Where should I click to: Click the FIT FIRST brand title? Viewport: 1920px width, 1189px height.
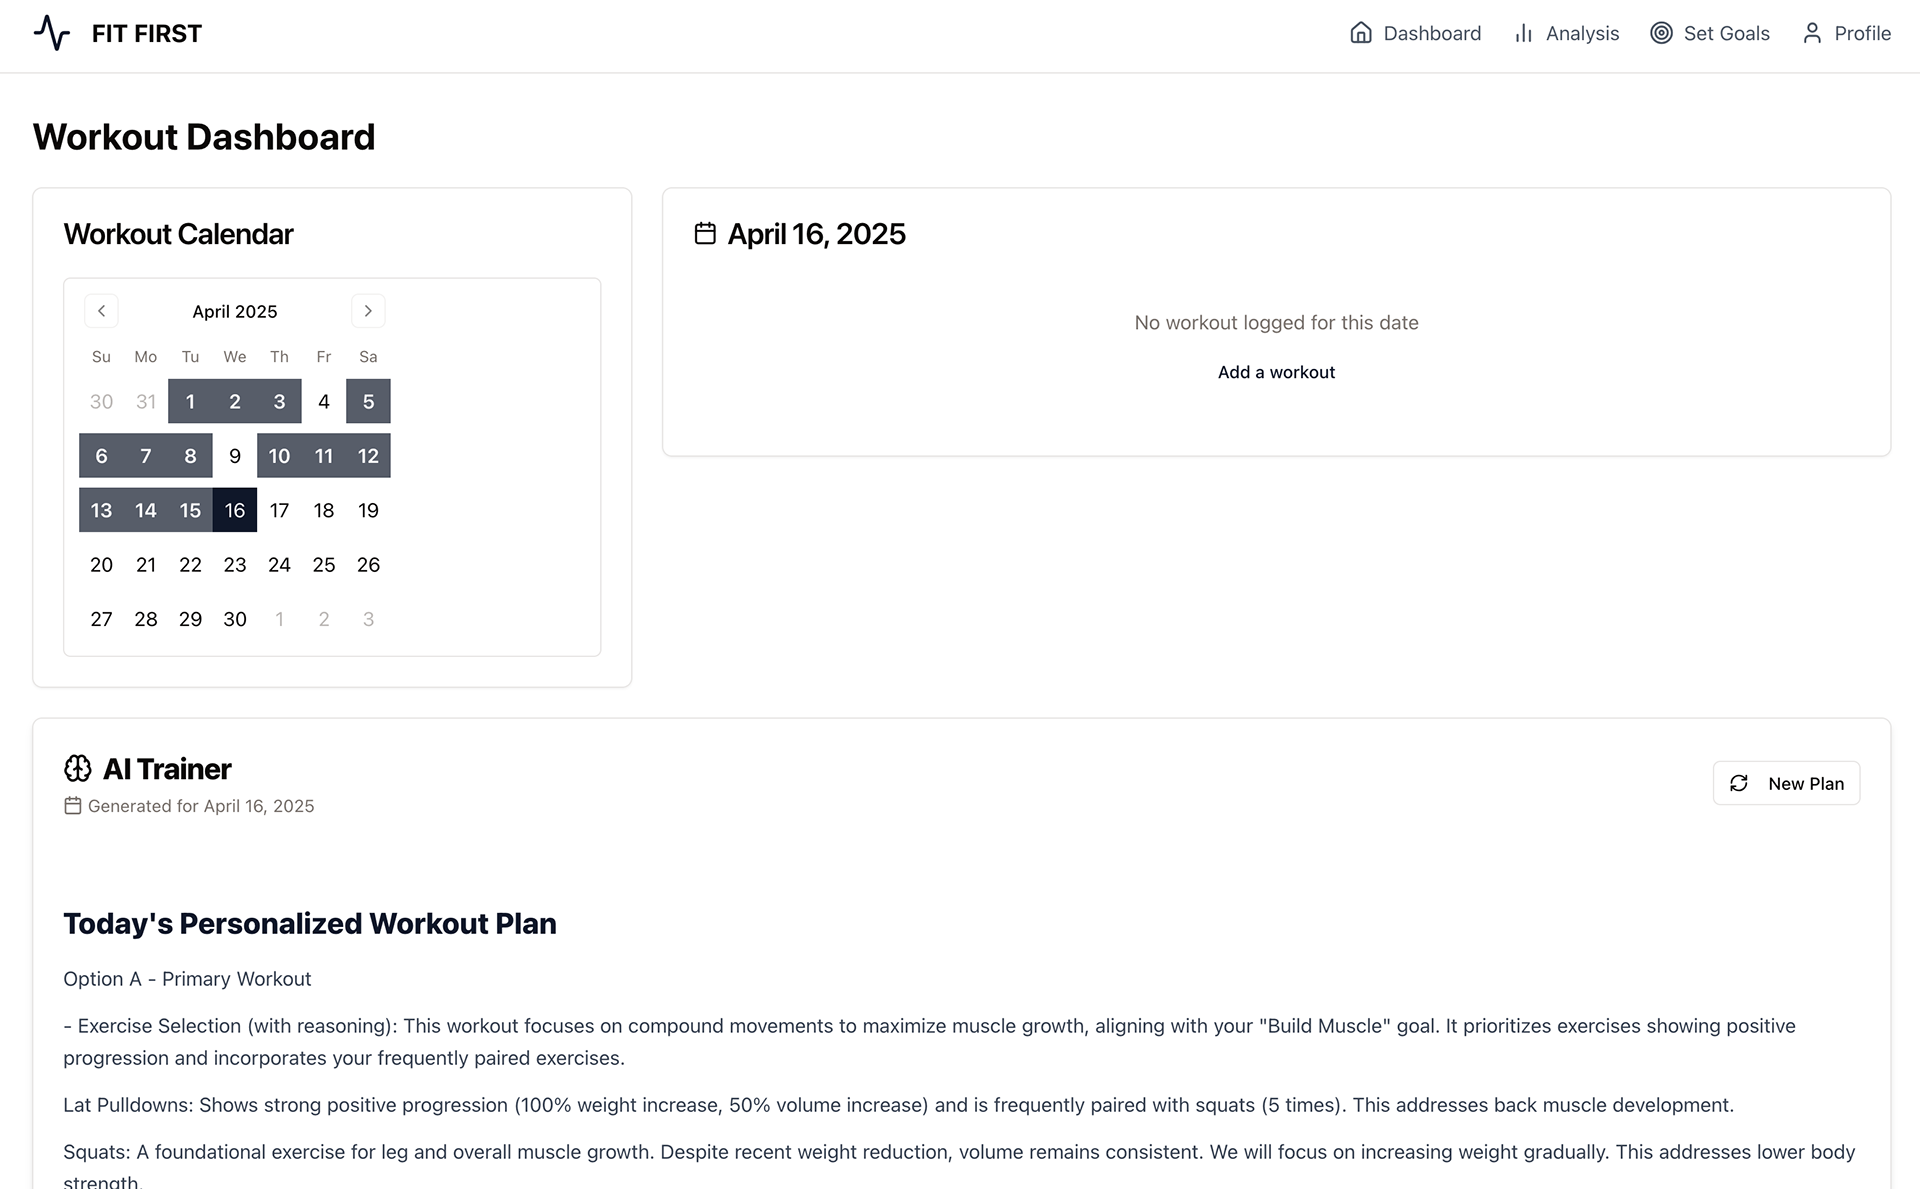click(x=147, y=33)
